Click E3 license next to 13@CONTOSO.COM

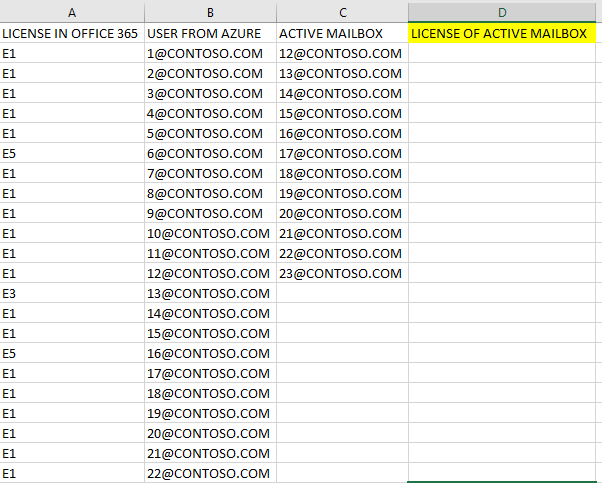[x=72, y=293]
